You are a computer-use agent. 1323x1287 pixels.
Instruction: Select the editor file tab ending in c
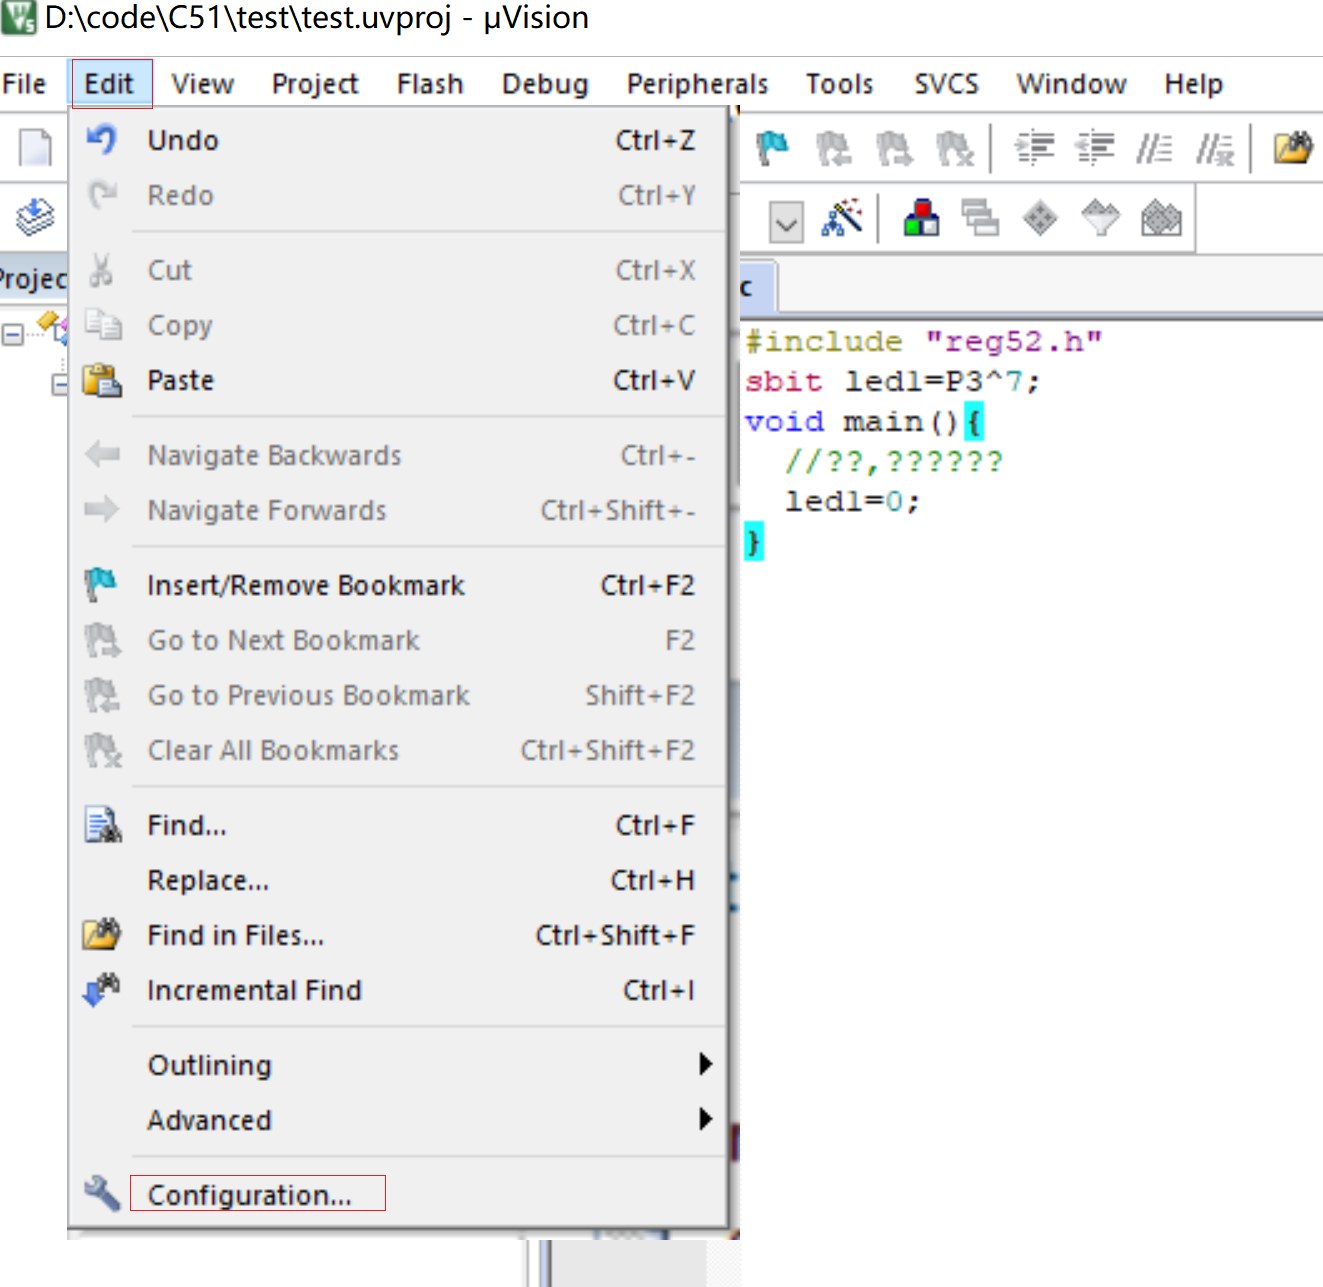pyautogui.click(x=758, y=289)
